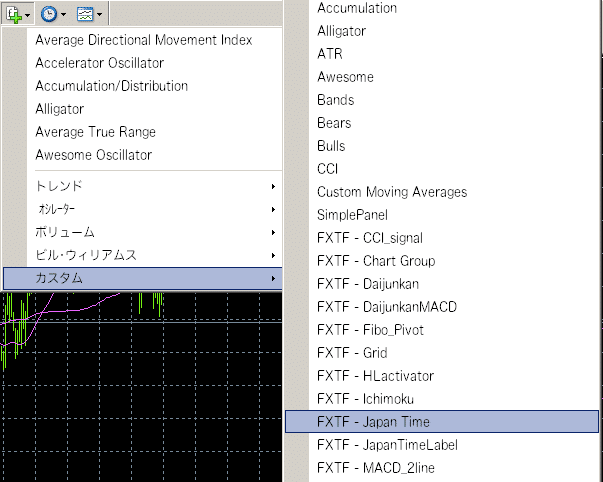Expand the オシレーター submenu
This screenshot has width=603, height=482.
coord(143,209)
